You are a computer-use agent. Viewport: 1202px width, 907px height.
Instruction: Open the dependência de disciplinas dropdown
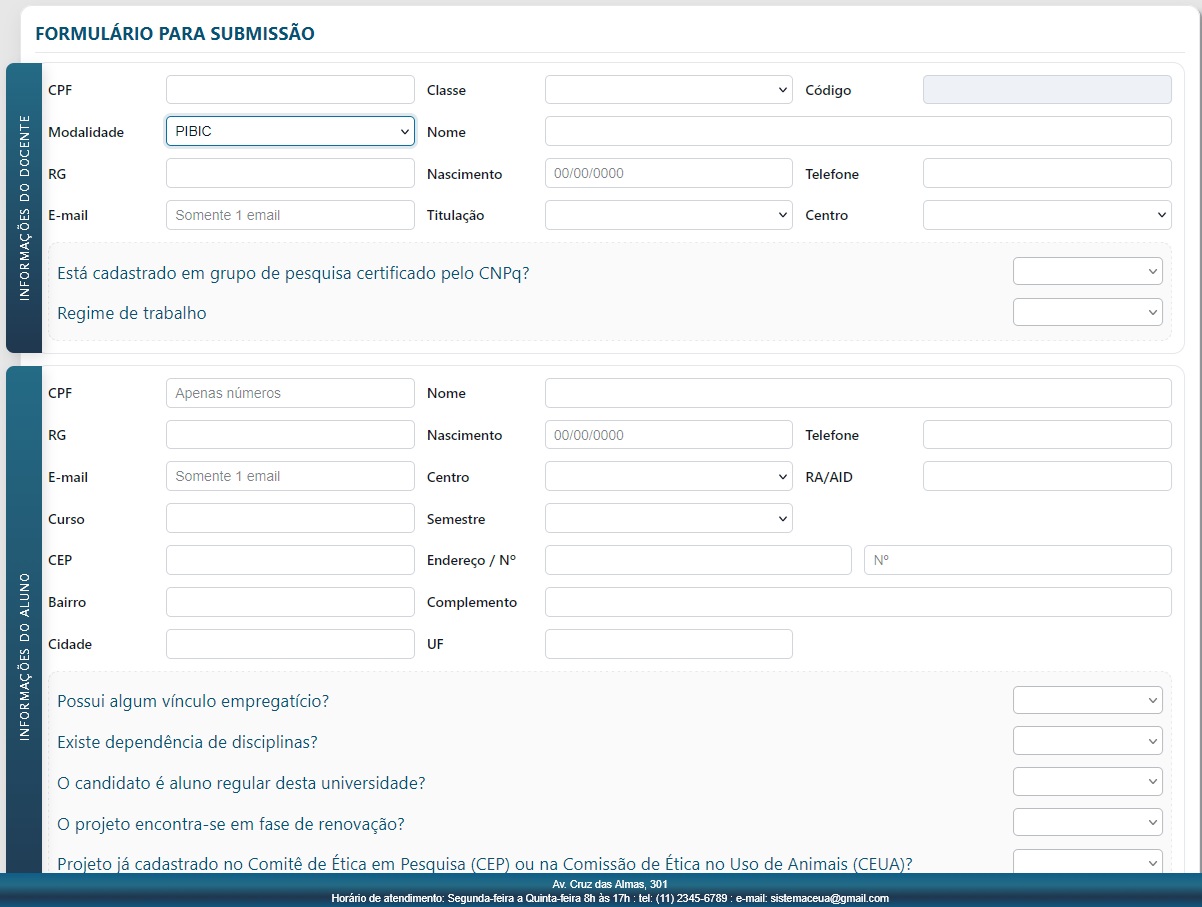click(x=1087, y=741)
